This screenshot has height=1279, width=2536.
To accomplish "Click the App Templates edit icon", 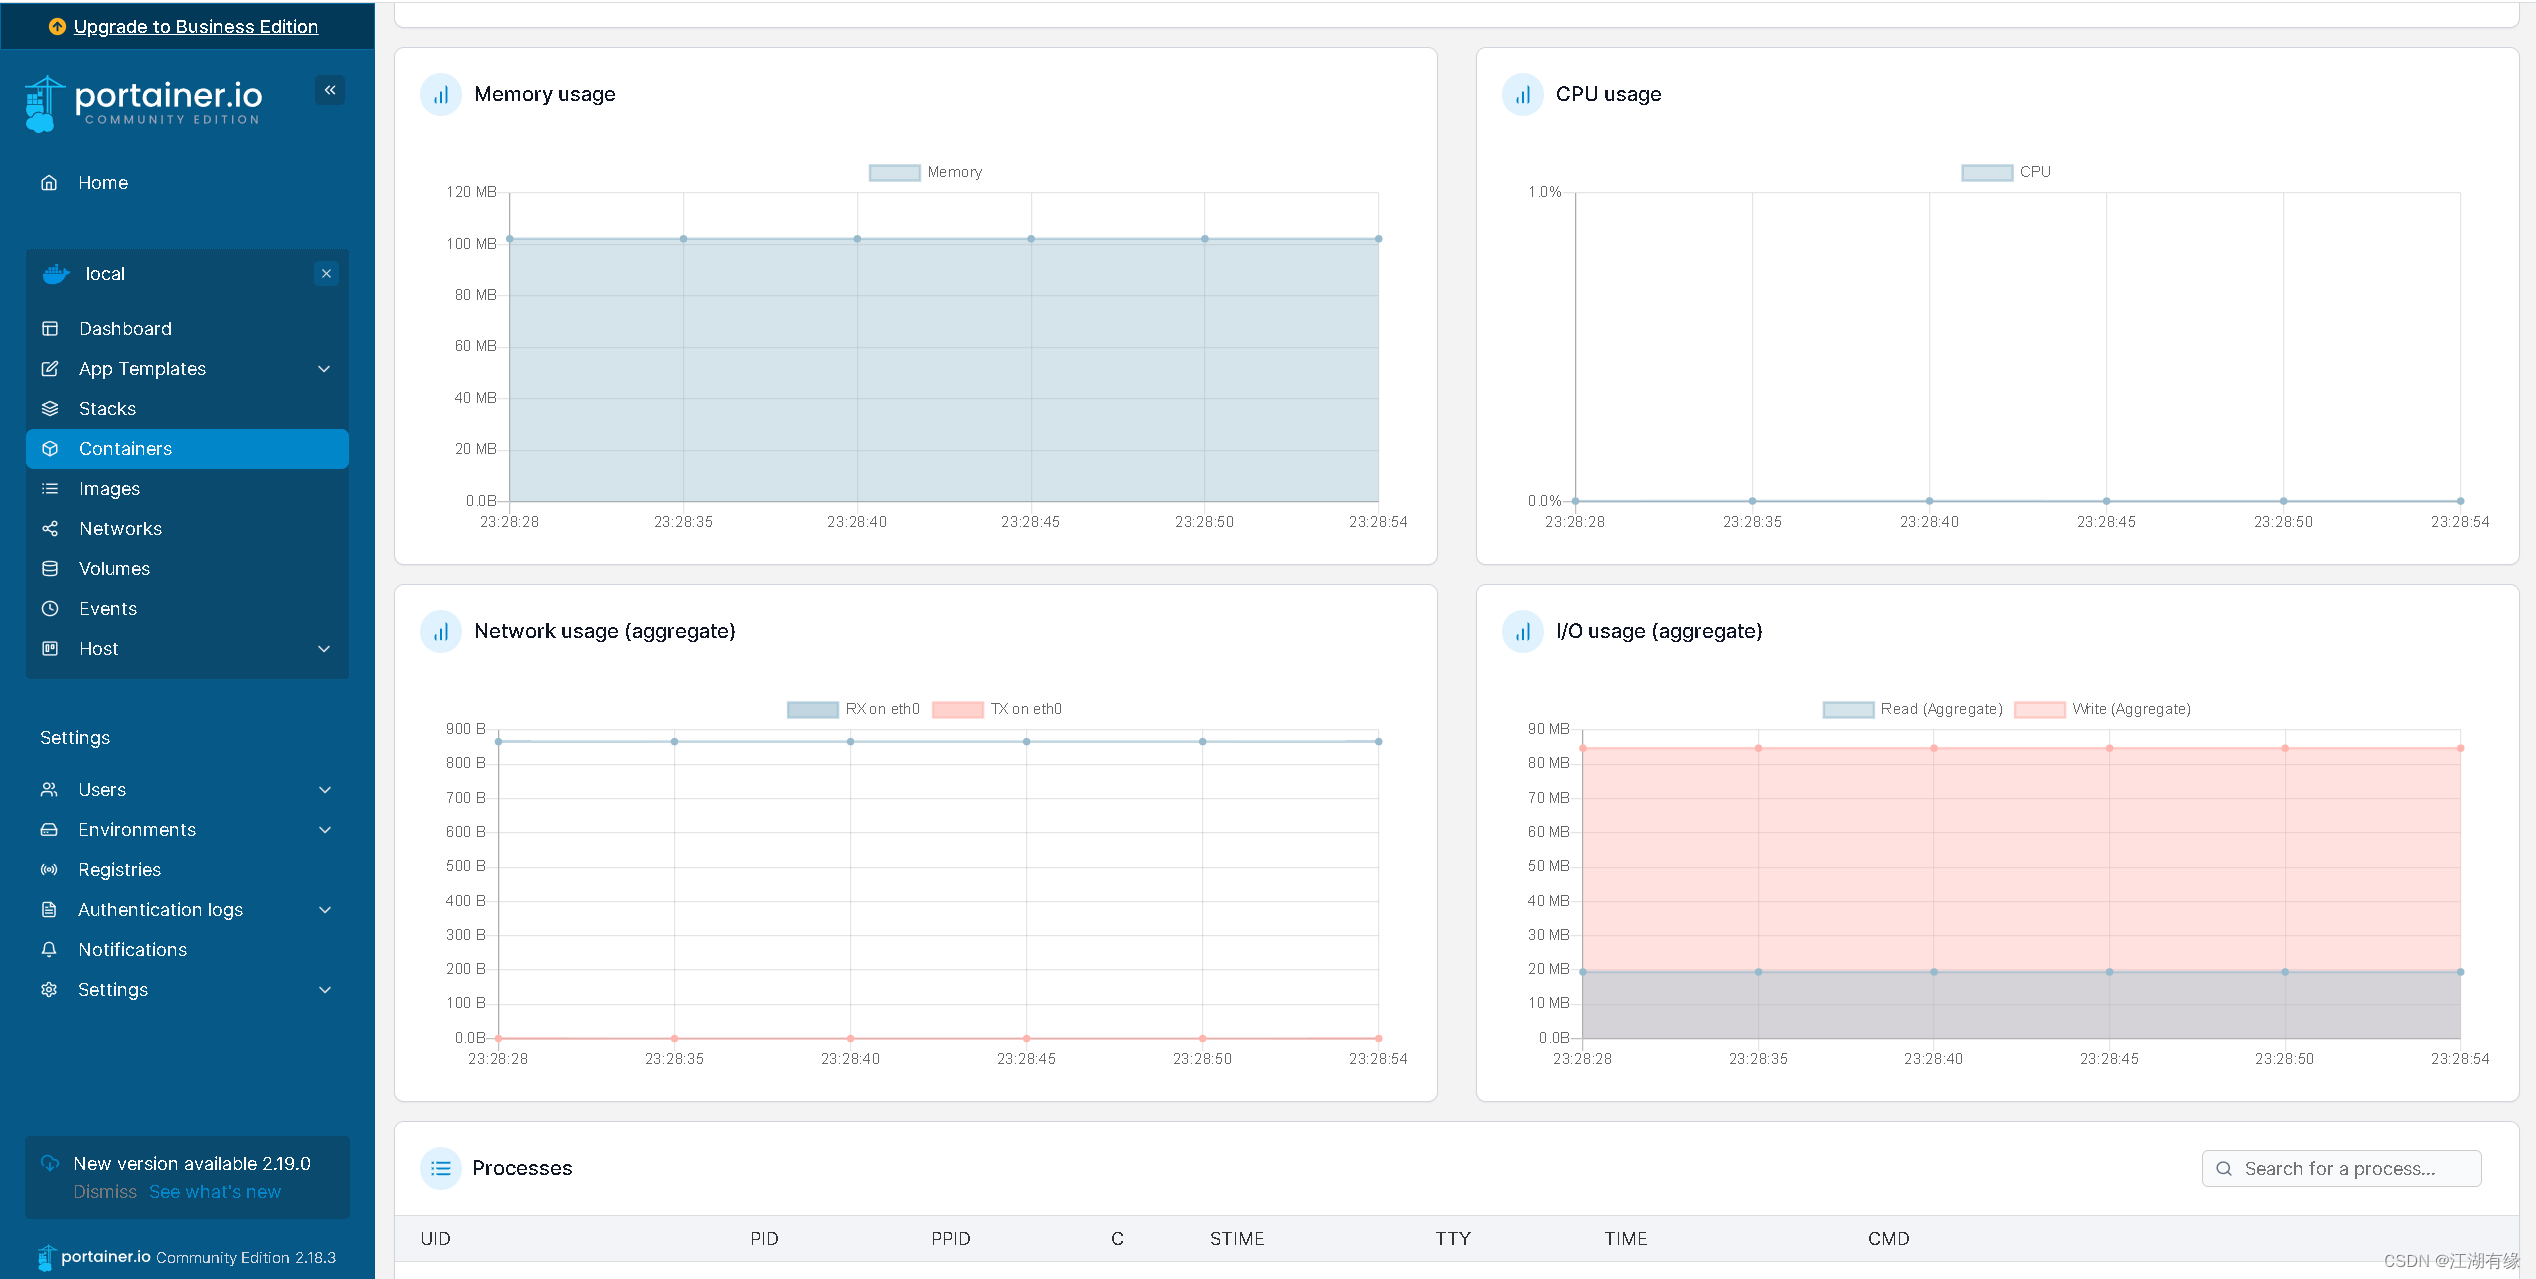I will (50, 369).
